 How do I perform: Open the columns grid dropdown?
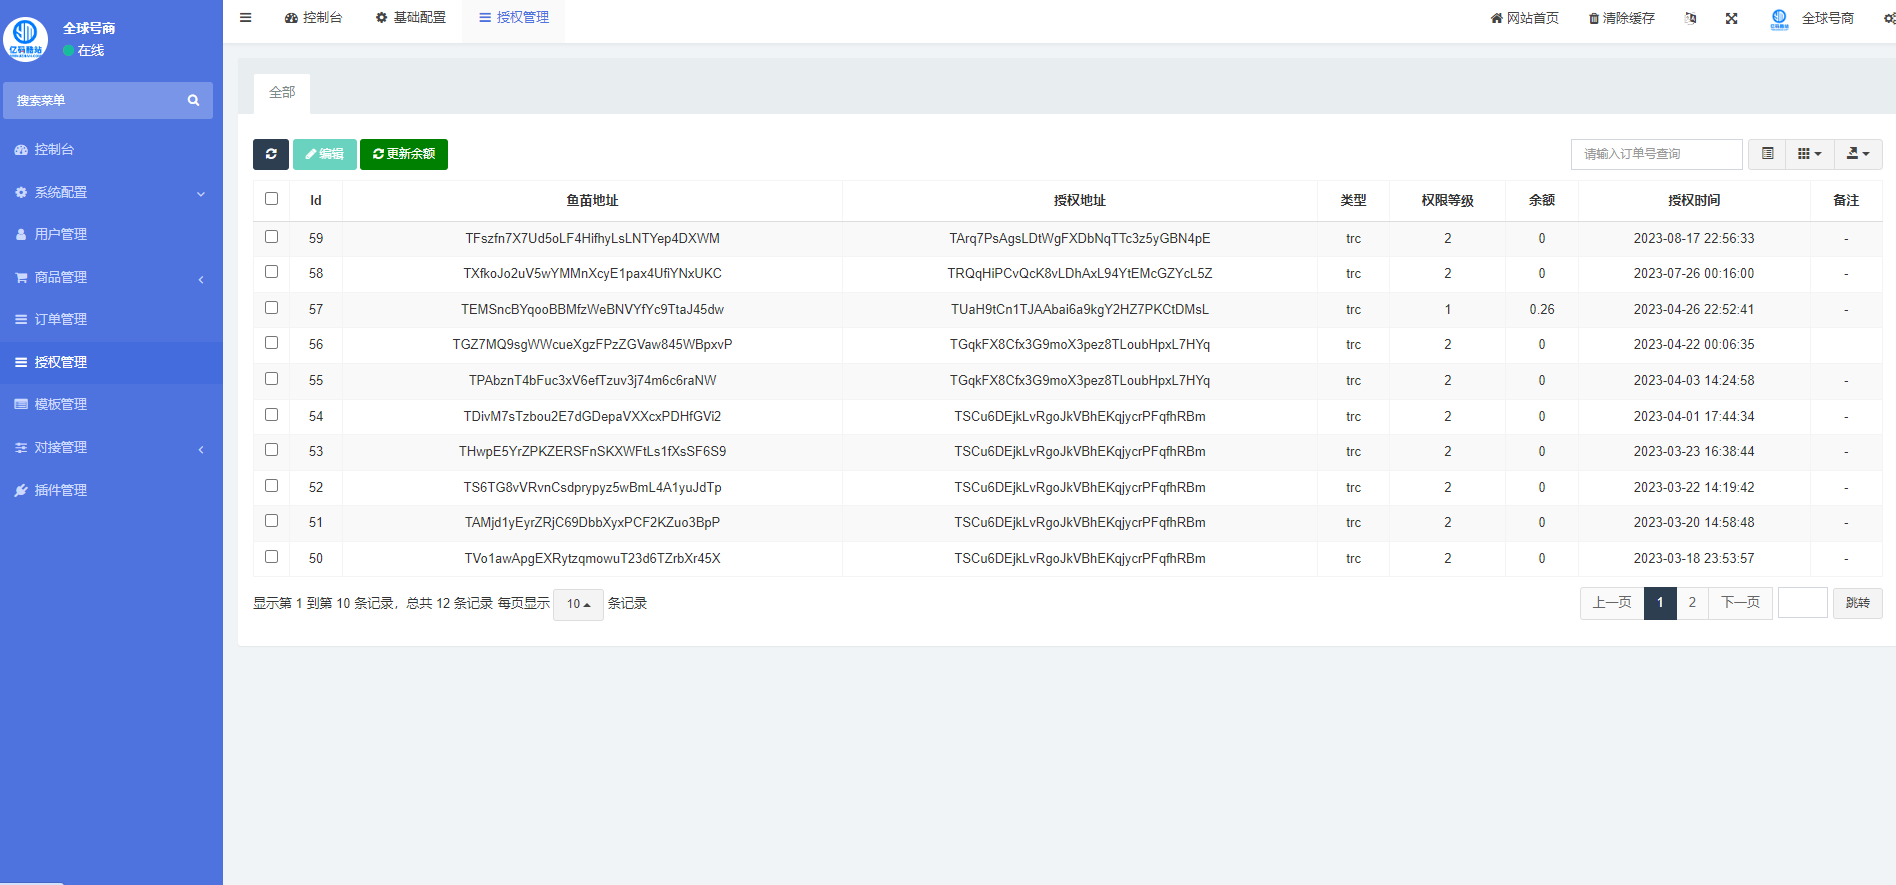coord(1809,154)
